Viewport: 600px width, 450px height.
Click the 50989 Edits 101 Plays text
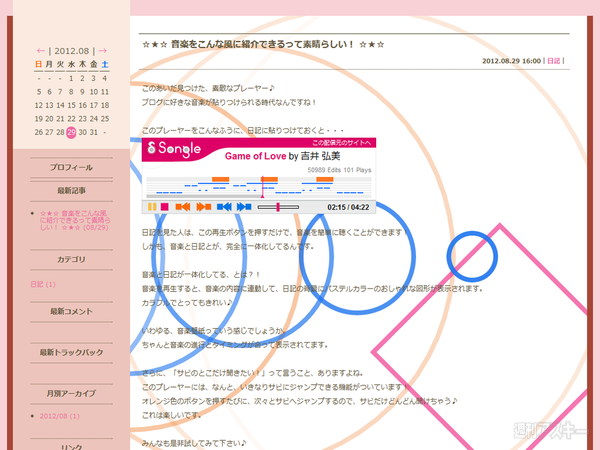[339, 170]
